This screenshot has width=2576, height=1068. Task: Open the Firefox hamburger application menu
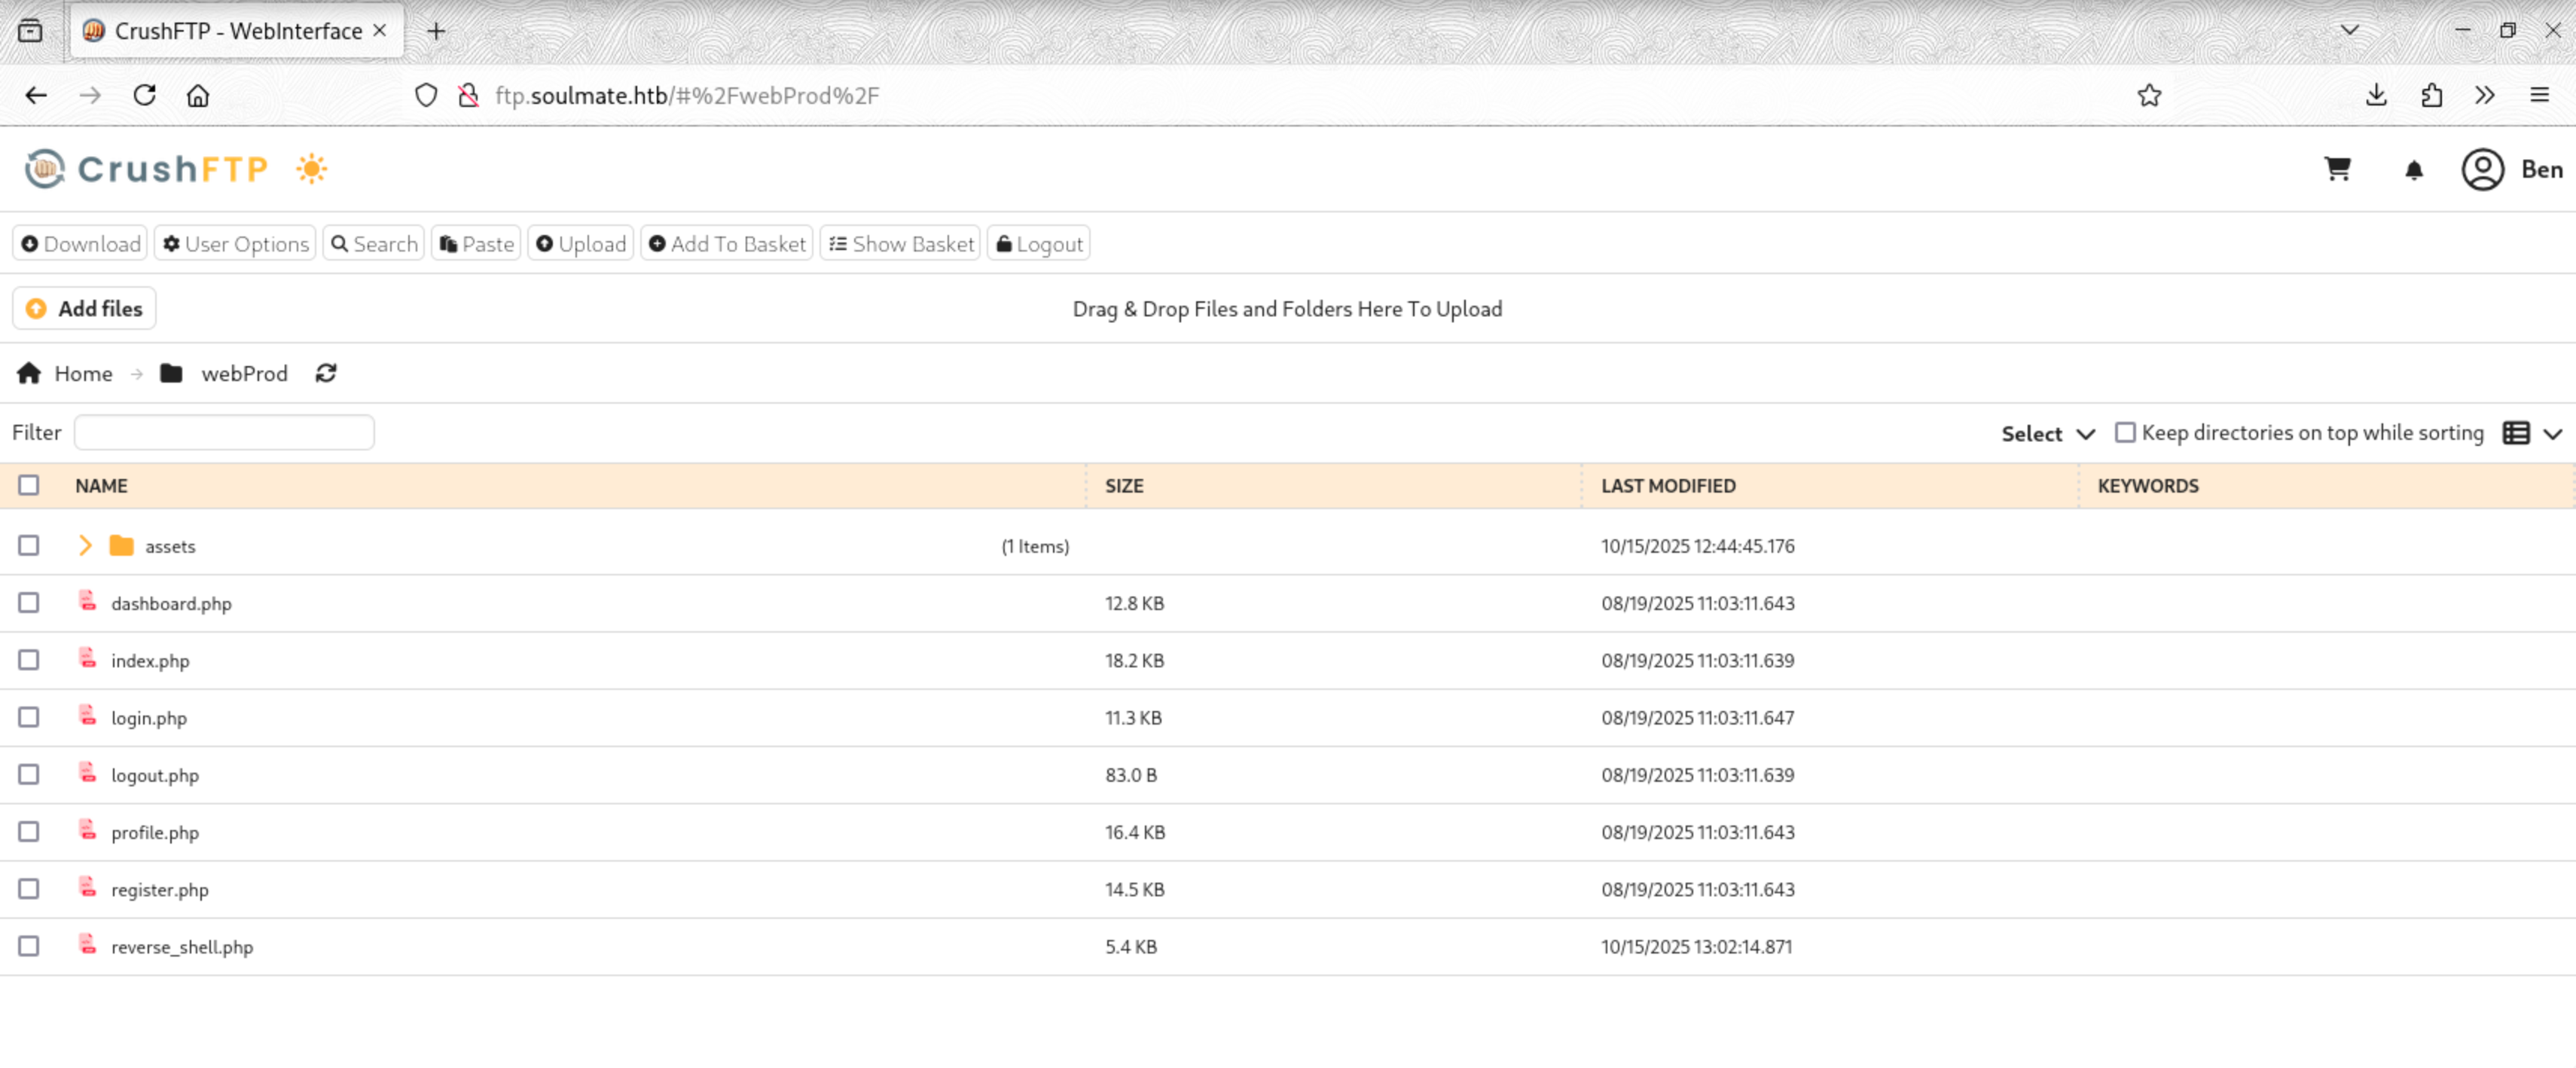click(x=2539, y=95)
